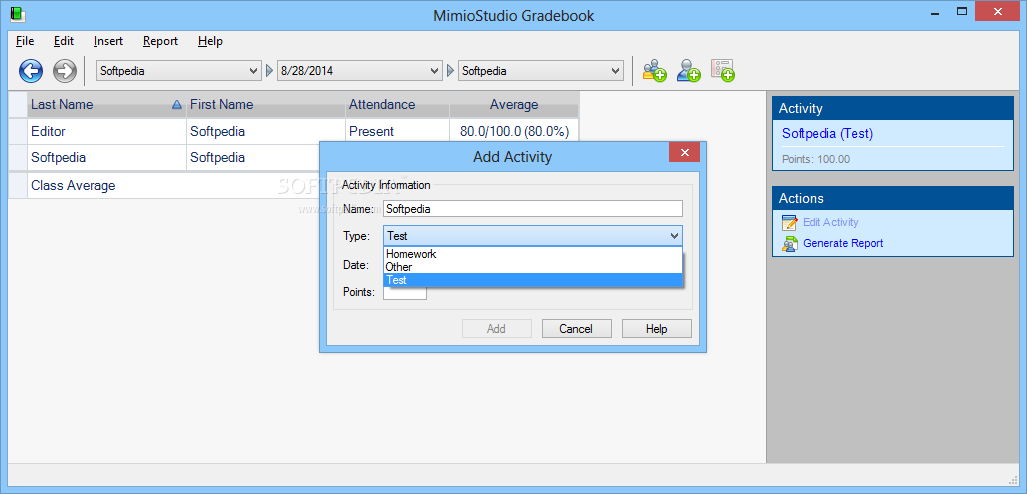The width and height of the screenshot is (1027, 494).
Task: Click the Gradebook app icon in title bar
Action: [17, 14]
